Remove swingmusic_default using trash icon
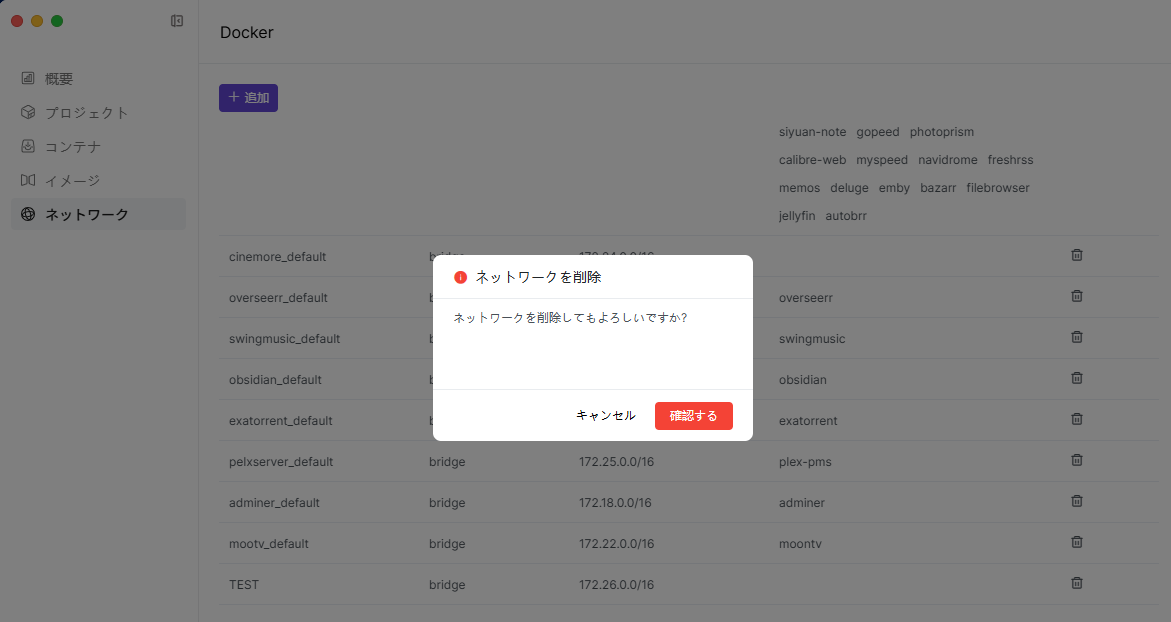1171x622 pixels. click(1077, 337)
